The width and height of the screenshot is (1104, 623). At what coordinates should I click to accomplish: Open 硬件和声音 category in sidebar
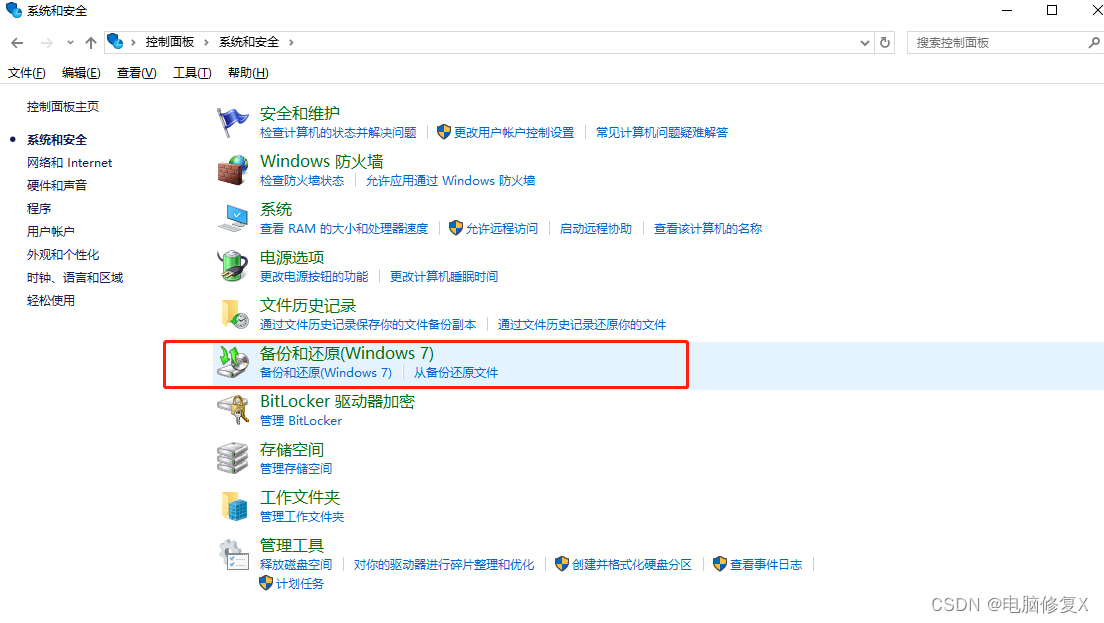point(57,185)
